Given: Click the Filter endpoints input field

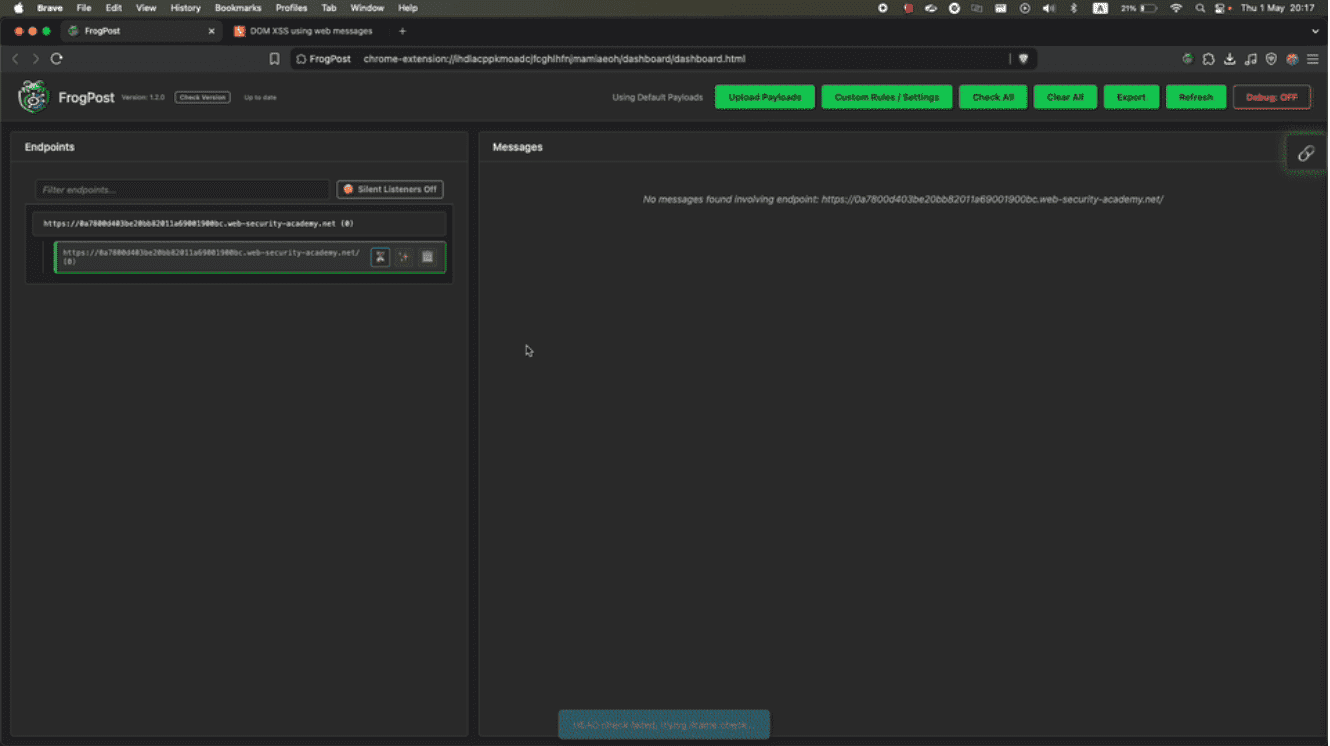Looking at the screenshot, I should [182, 189].
